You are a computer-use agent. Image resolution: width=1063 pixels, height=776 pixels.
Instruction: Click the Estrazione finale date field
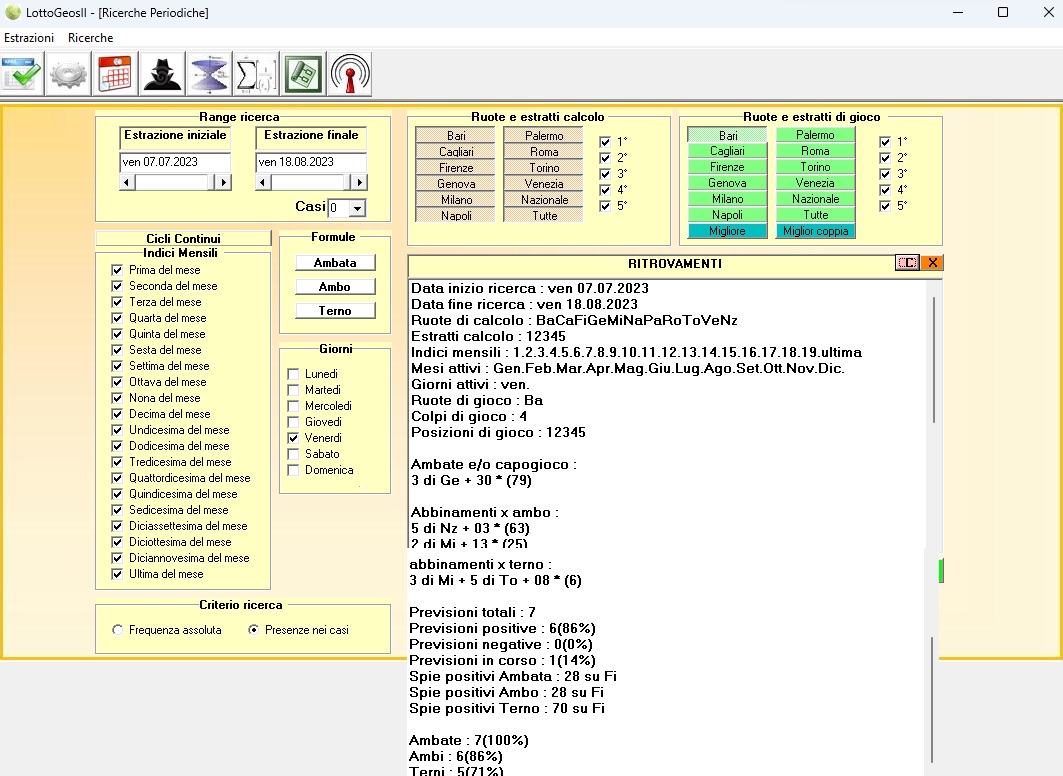pyautogui.click(x=311, y=162)
